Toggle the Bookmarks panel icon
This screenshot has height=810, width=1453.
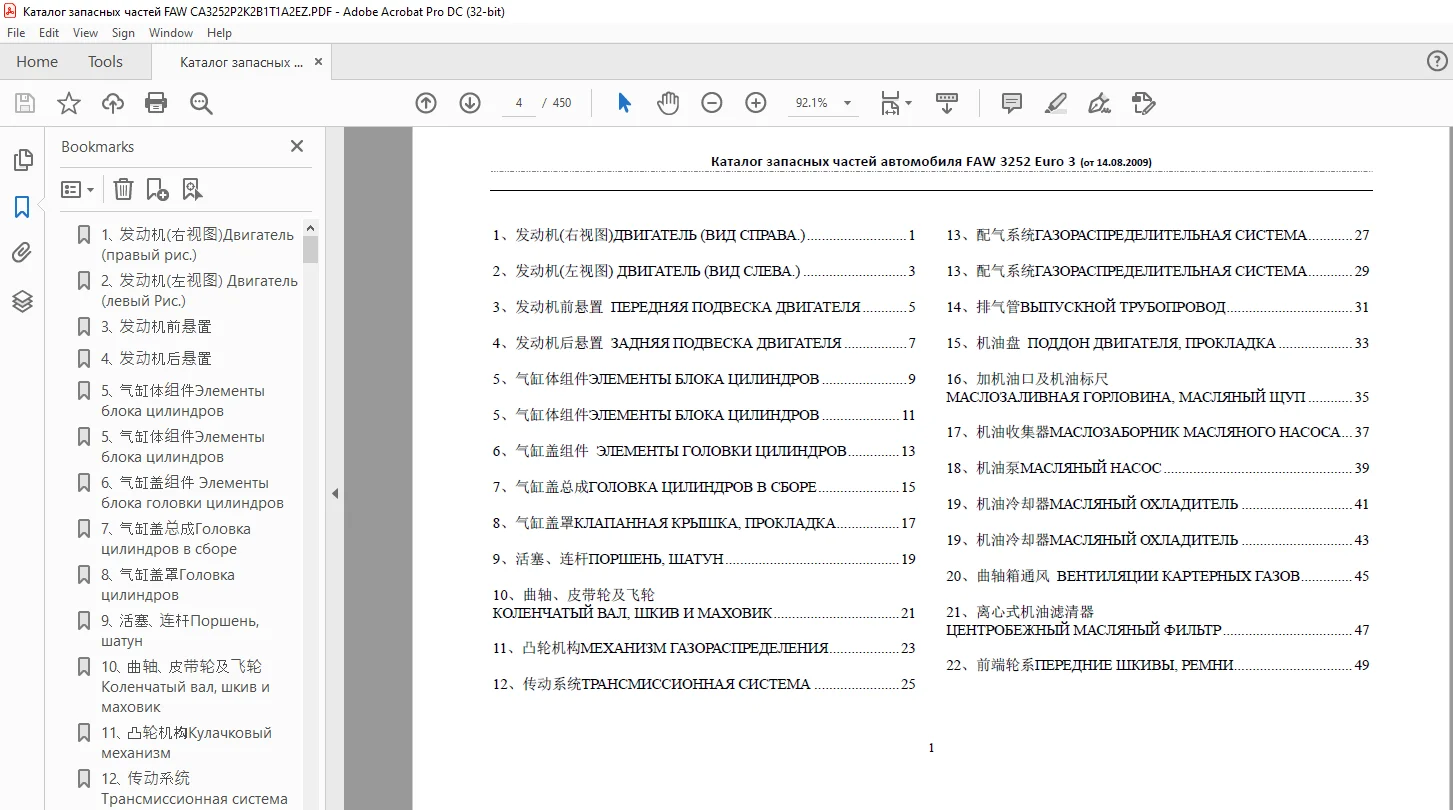22,207
